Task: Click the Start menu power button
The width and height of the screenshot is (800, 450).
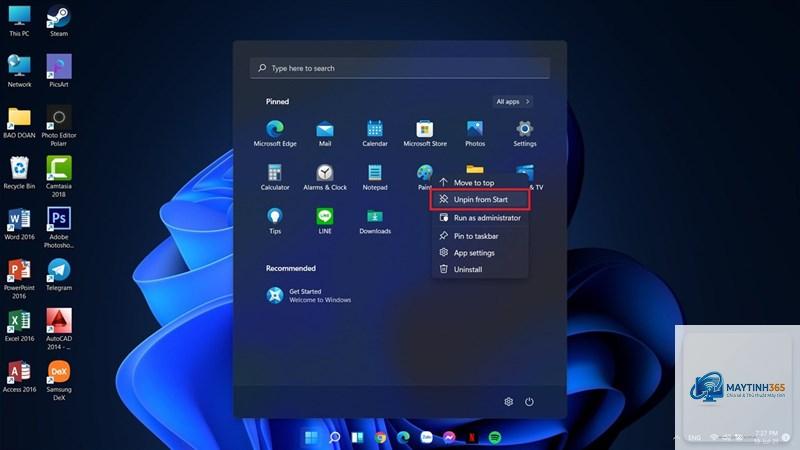Action: click(x=529, y=402)
